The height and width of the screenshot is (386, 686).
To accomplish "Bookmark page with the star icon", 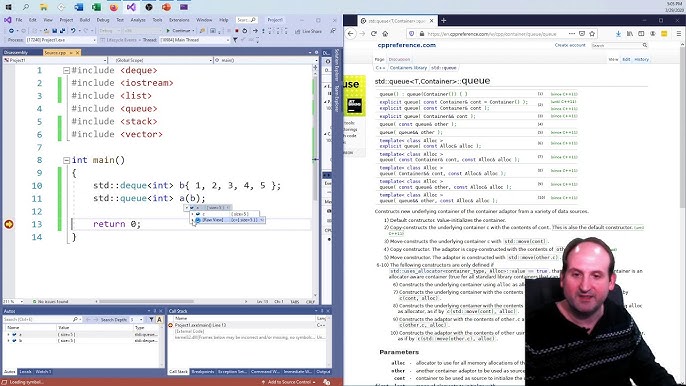I will [592, 34].
